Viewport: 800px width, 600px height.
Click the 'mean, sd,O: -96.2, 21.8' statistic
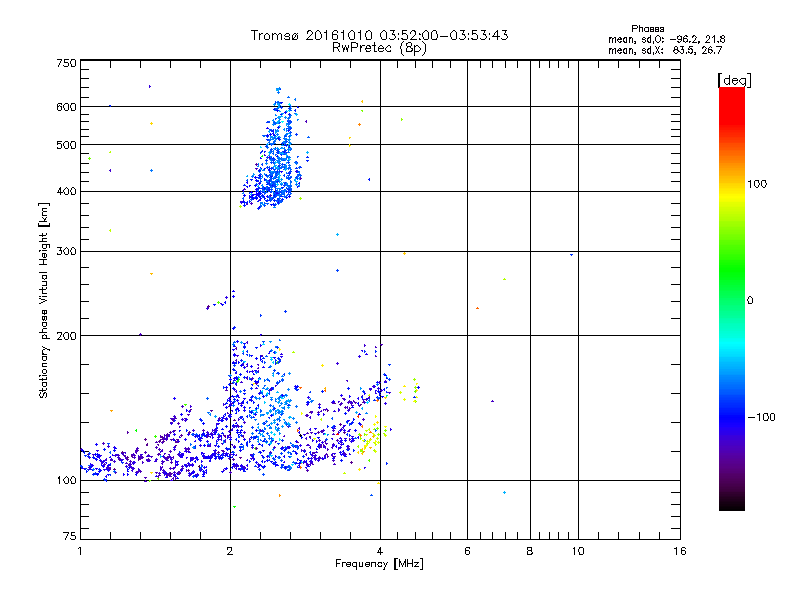[667, 39]
